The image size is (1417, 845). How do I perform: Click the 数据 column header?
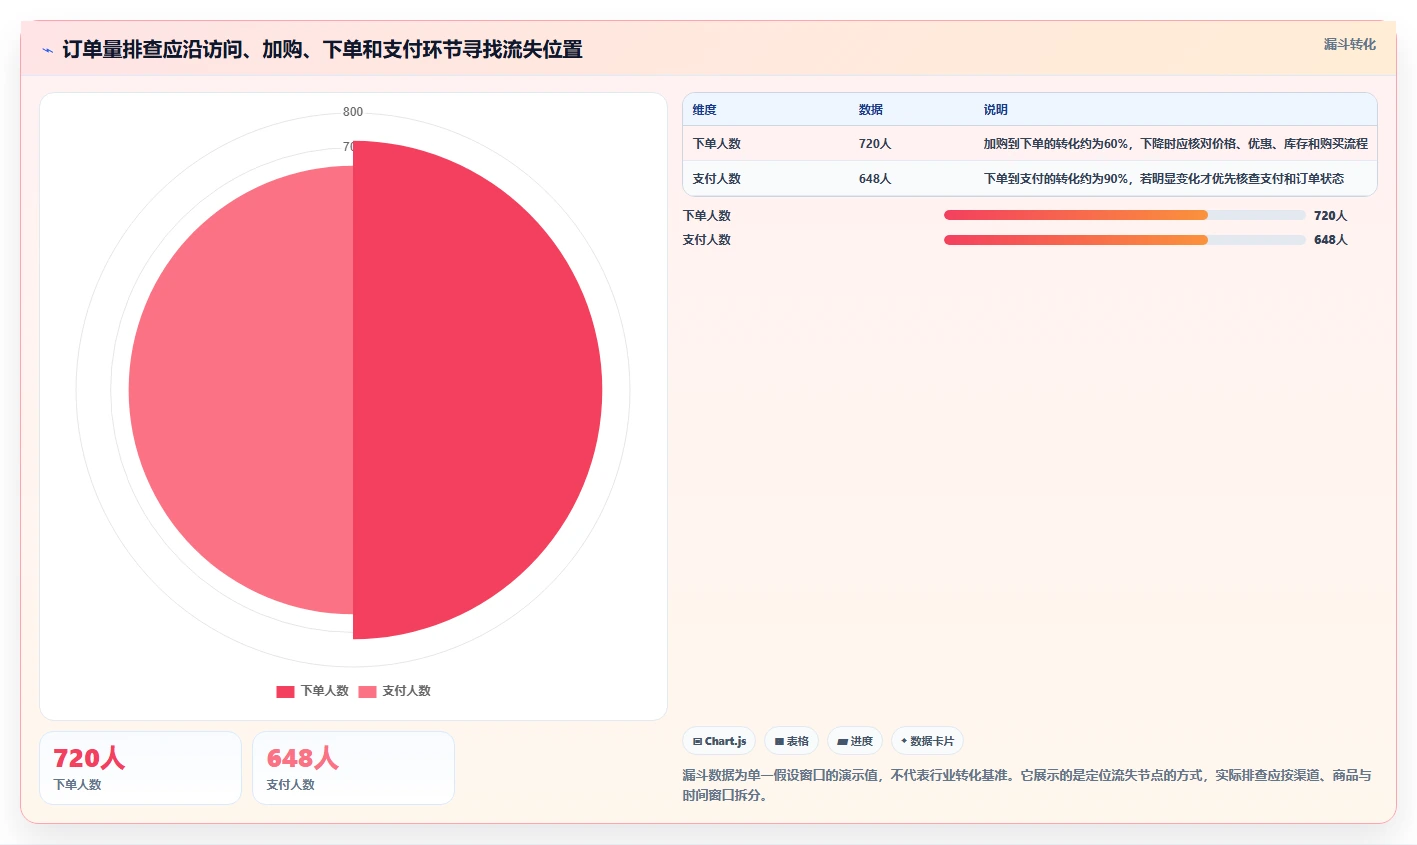870,110
